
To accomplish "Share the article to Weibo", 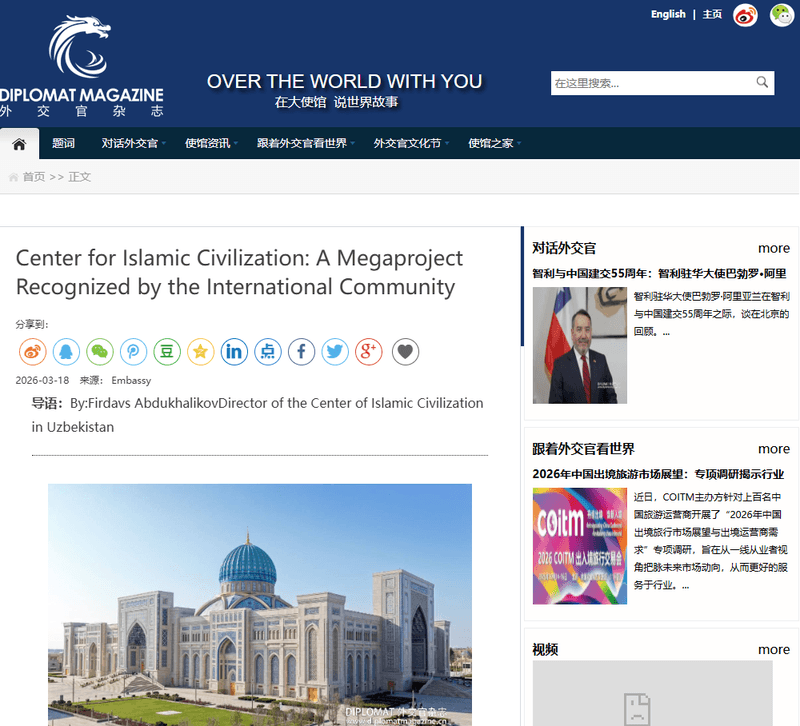I will click(x=33, y=352).
